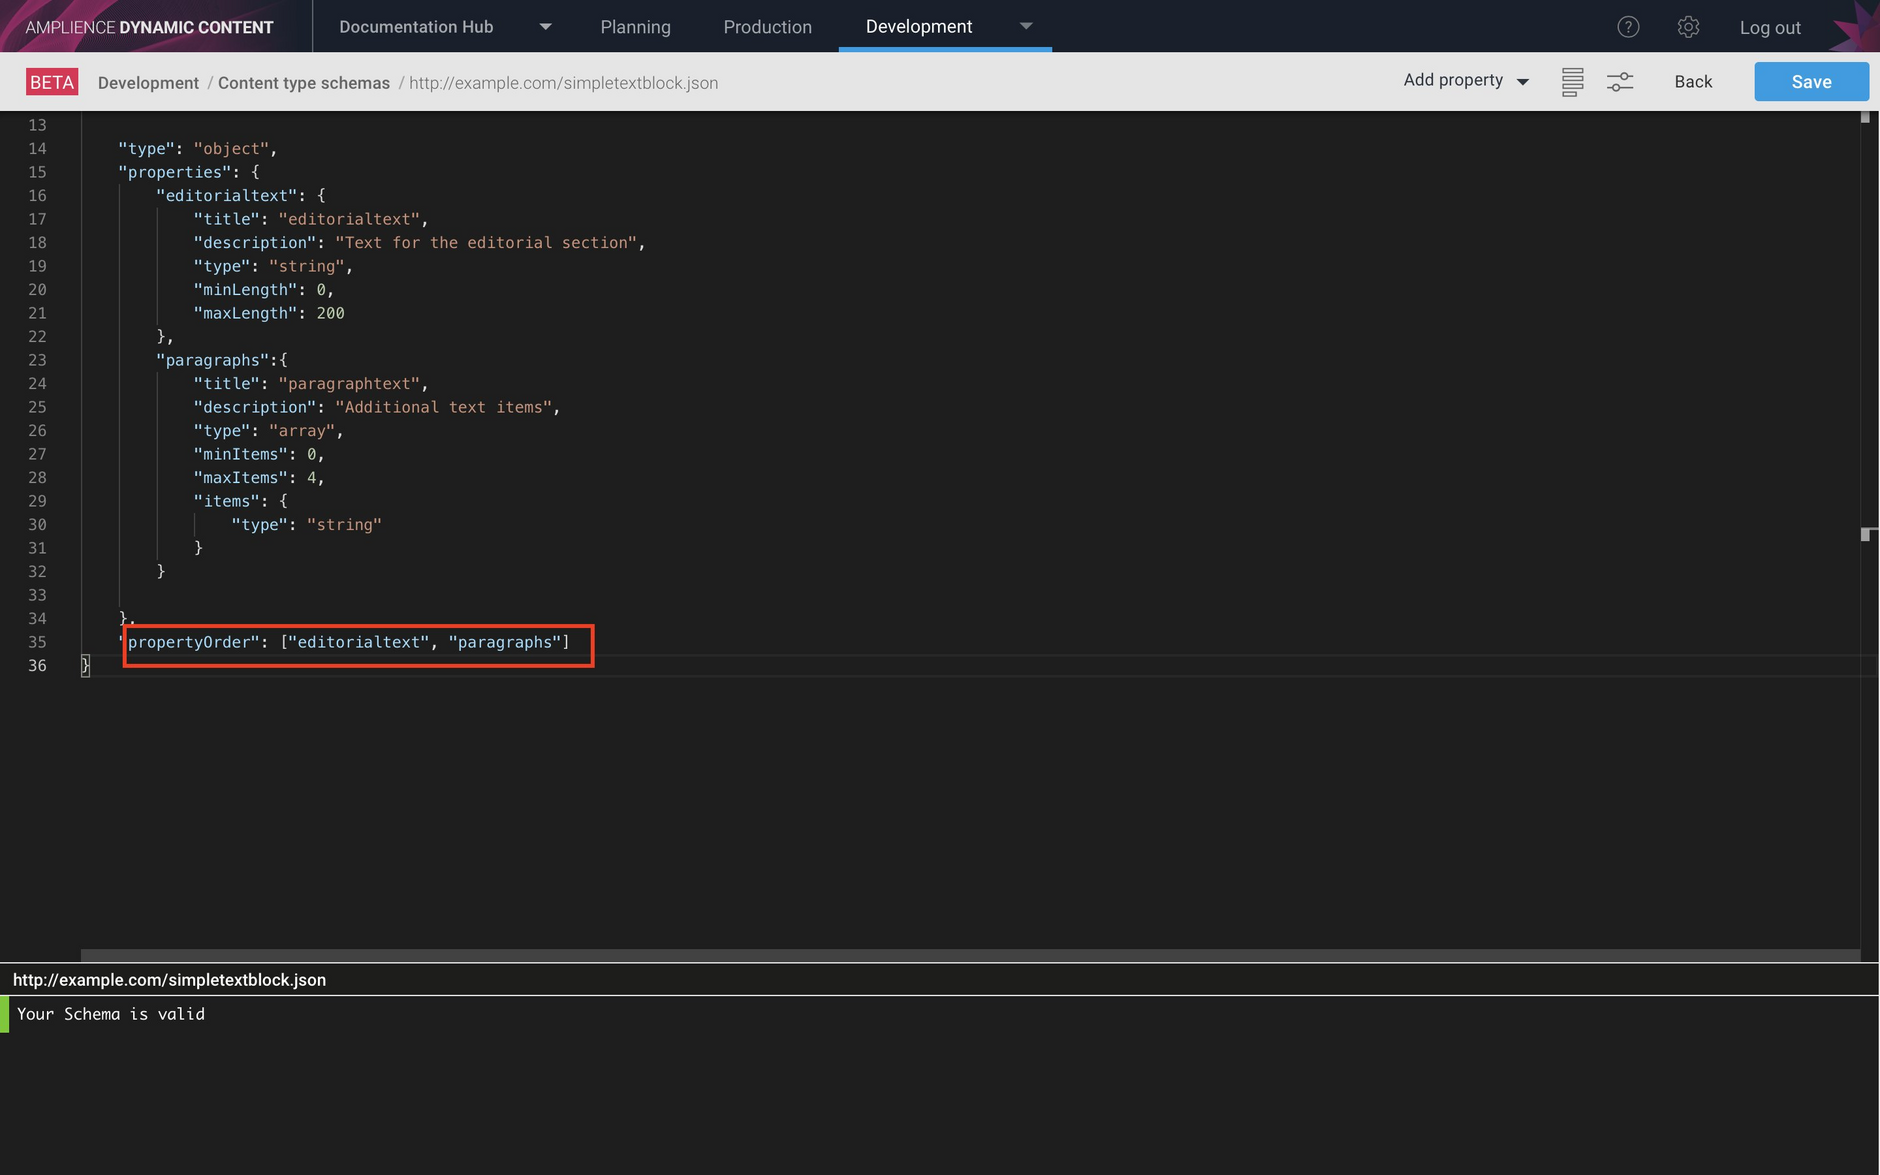The image size is (1880, 1175).
Task: Click the Save button
Action: [1810, 81]
